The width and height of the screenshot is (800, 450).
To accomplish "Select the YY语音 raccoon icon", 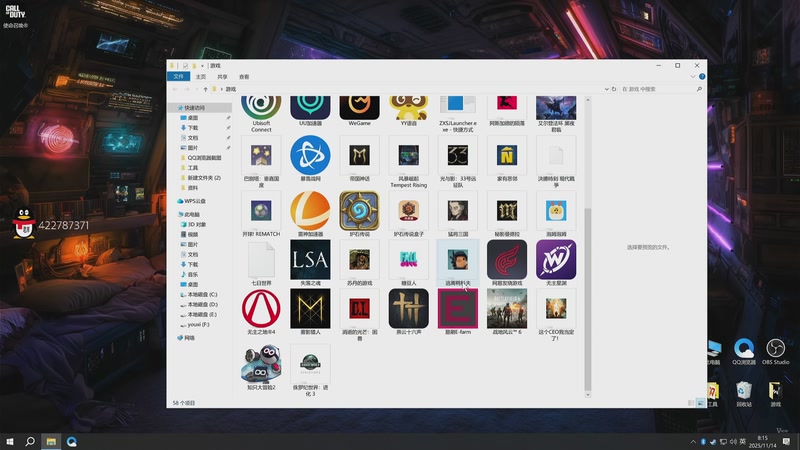I will point(408,108).
